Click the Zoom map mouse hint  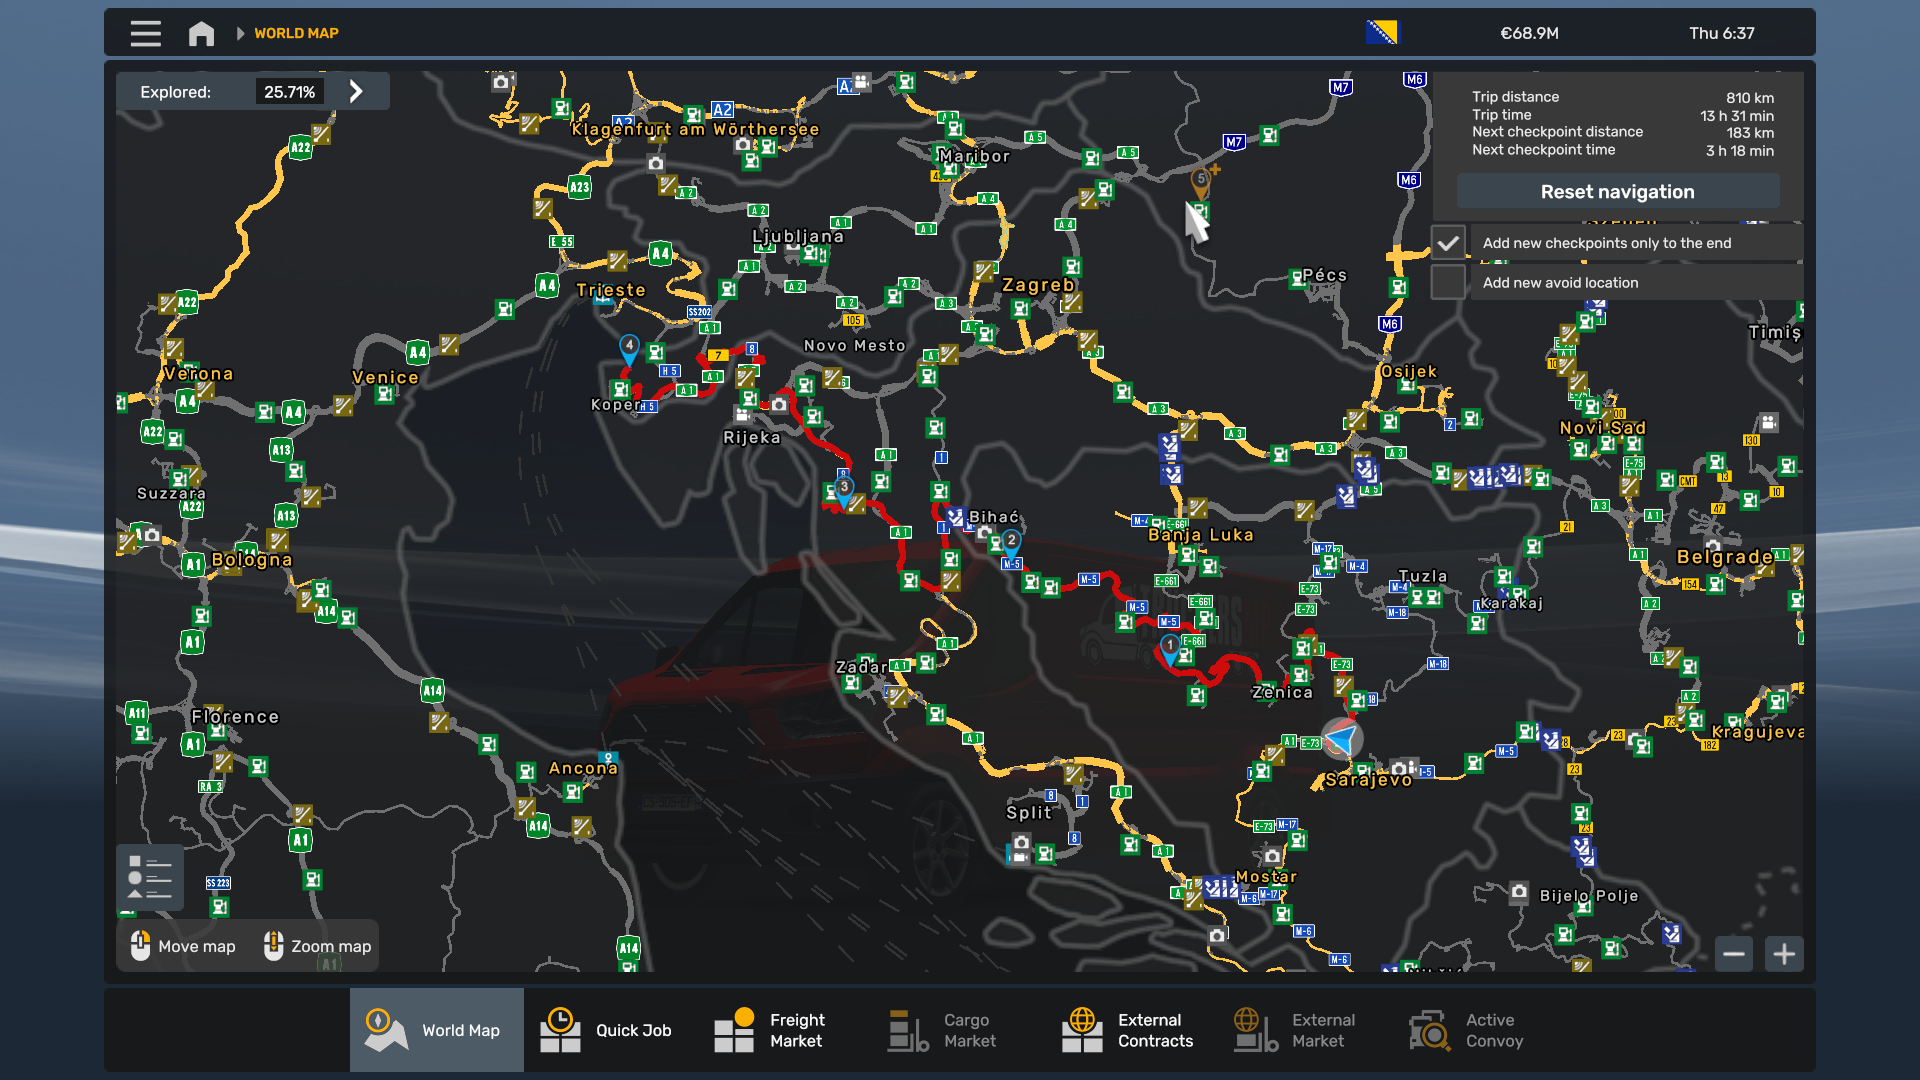[317, 946]
